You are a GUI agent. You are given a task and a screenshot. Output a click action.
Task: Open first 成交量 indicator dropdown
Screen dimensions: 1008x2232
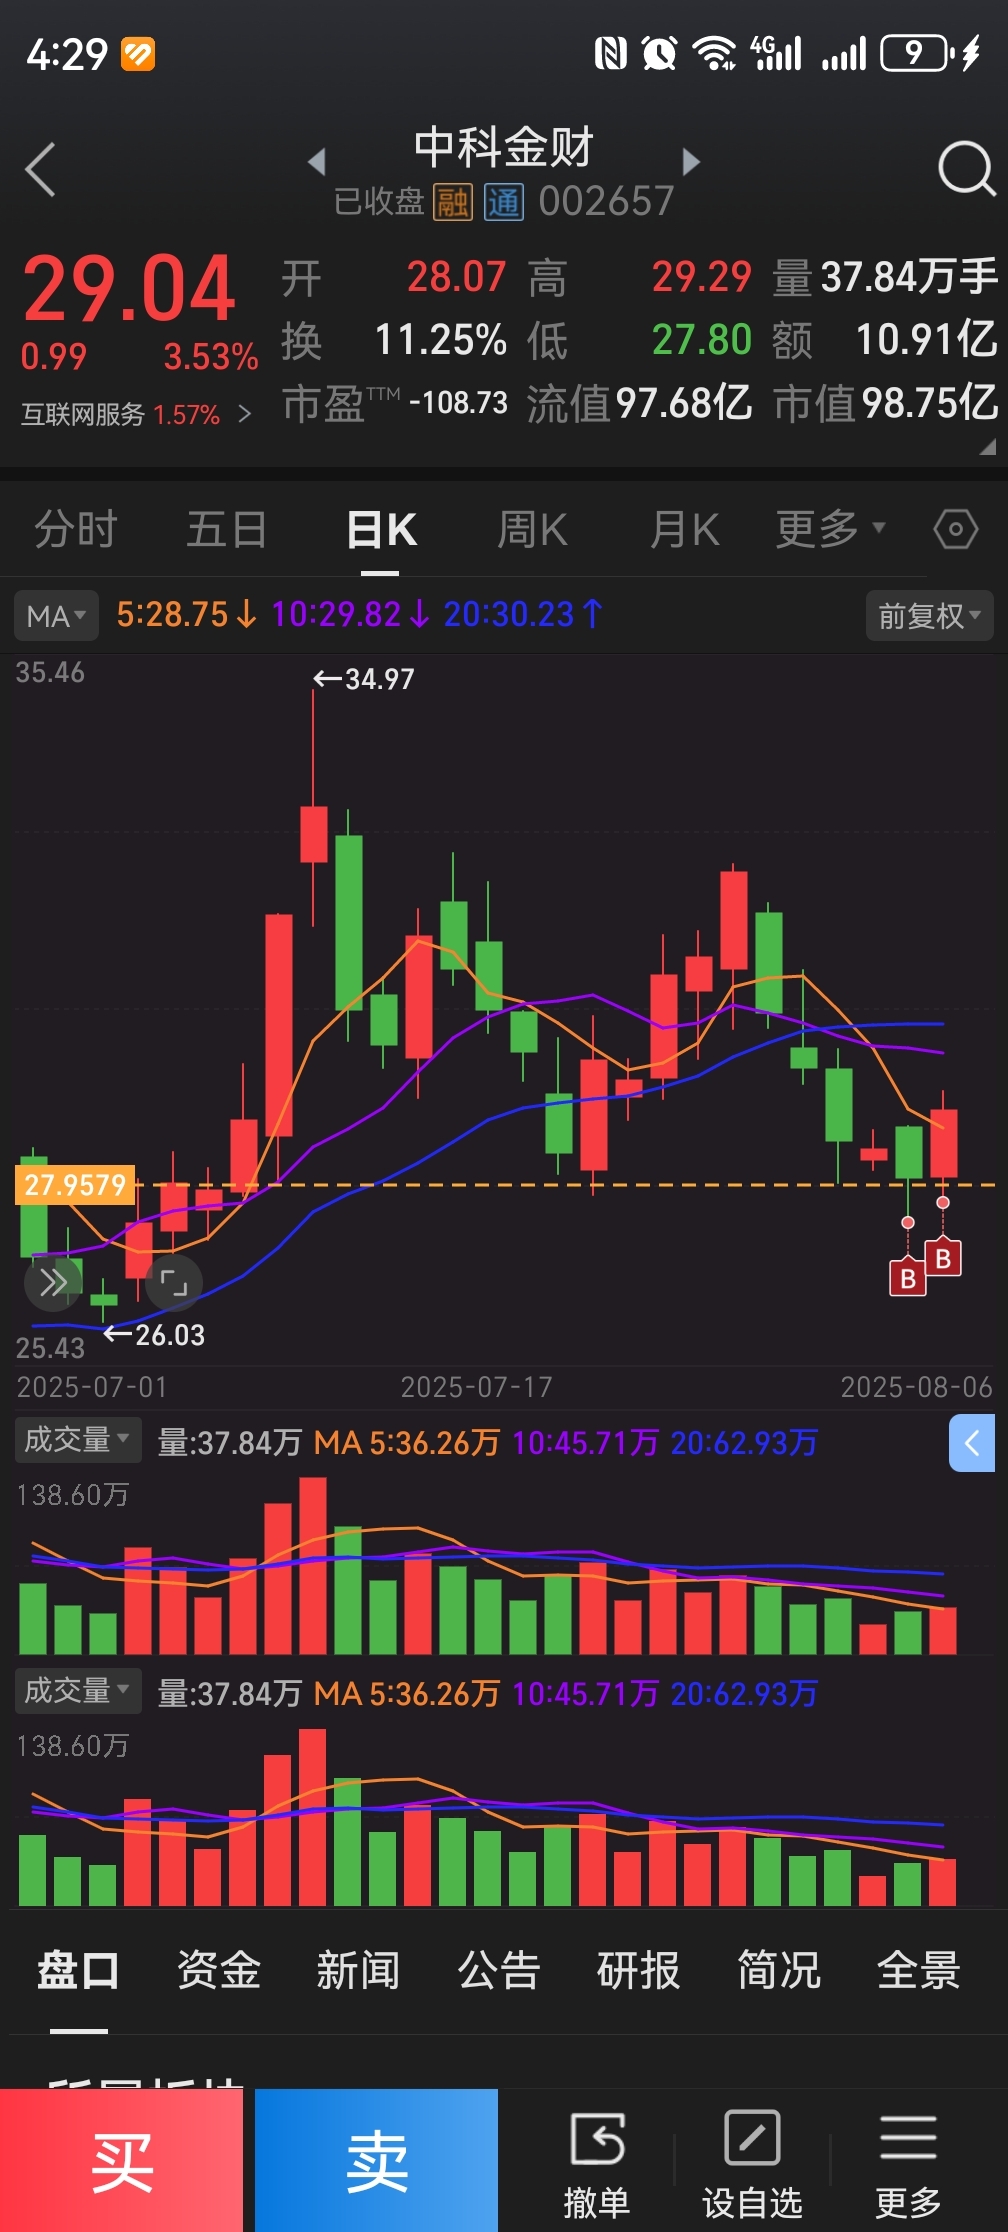77,1440
